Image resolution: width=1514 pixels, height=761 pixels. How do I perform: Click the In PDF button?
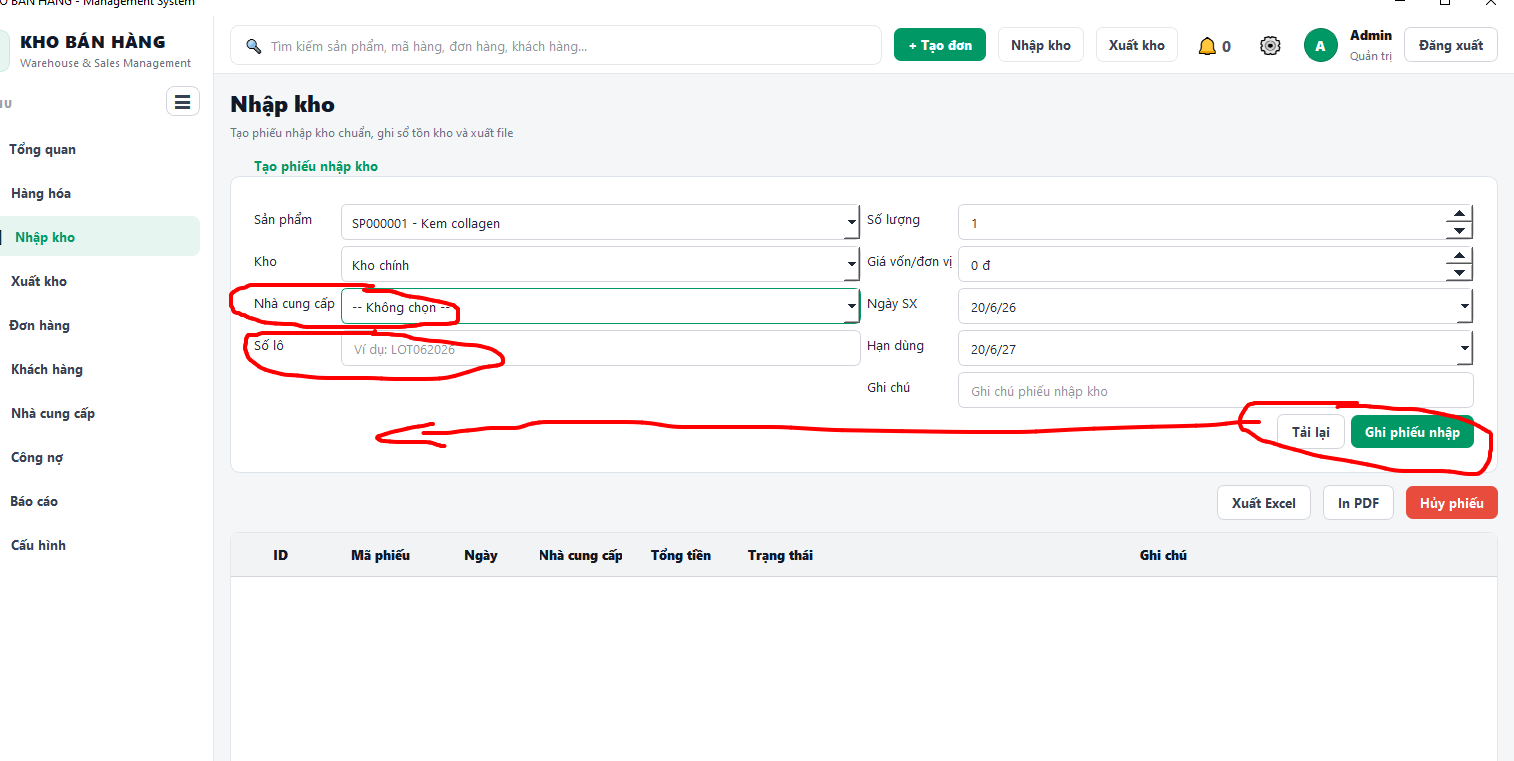[x=1358, y=503]
